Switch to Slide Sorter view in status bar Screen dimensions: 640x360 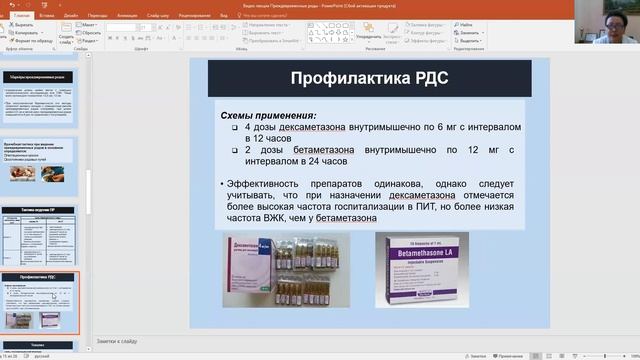click(549, 356)
